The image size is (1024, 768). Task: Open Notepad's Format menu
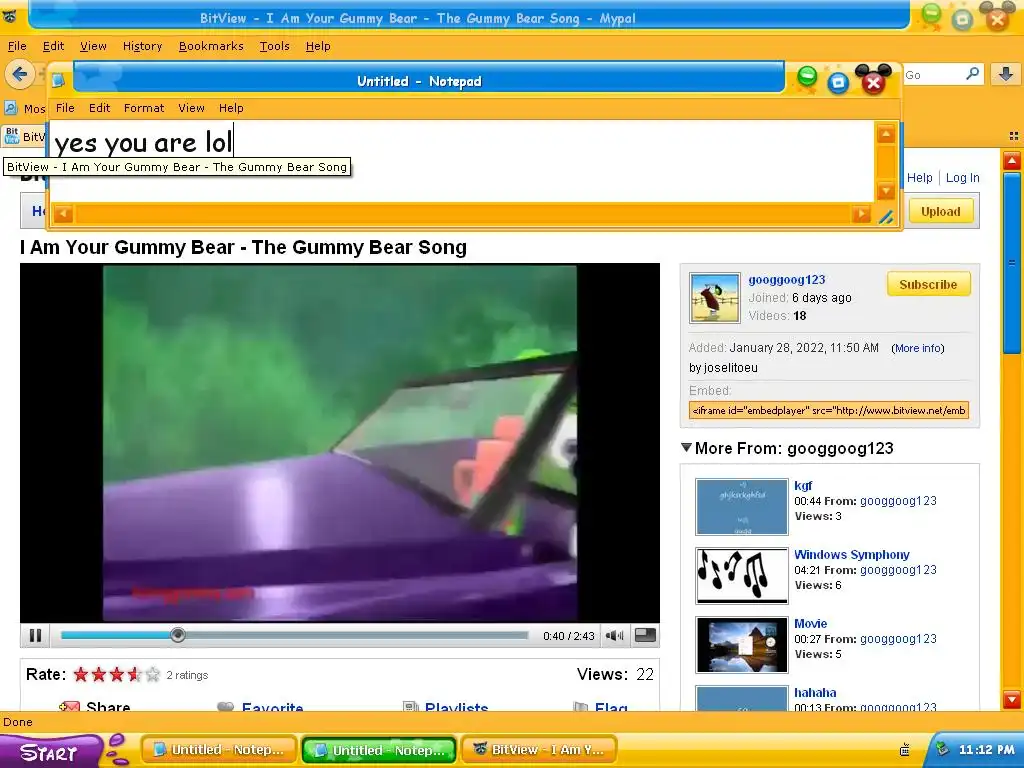coord(144,108)
